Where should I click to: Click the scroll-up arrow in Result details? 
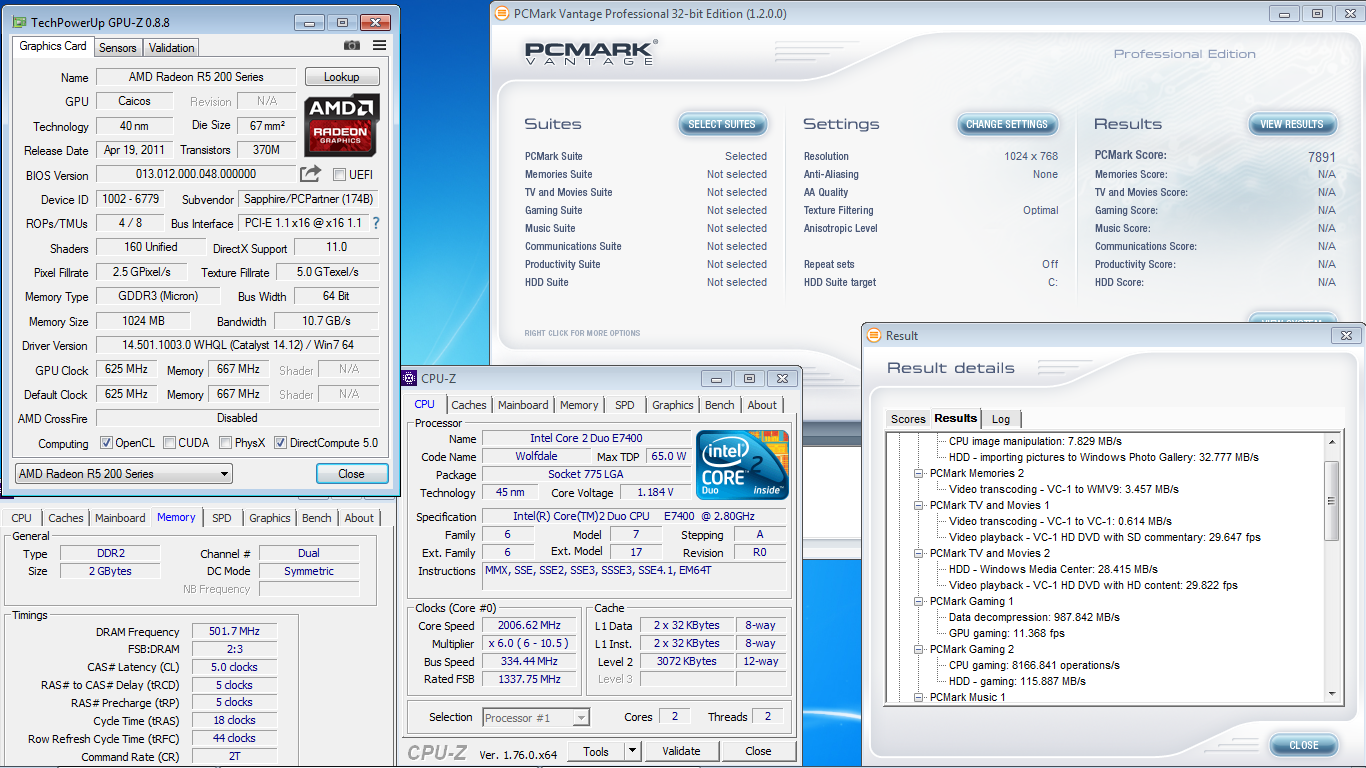tap(1332, 442)
